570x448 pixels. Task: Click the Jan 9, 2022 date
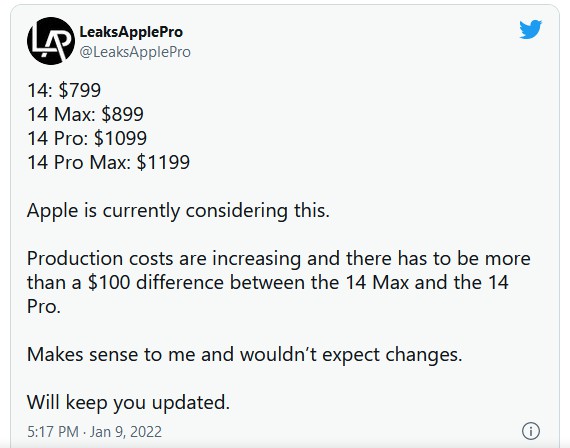[126, 432]
